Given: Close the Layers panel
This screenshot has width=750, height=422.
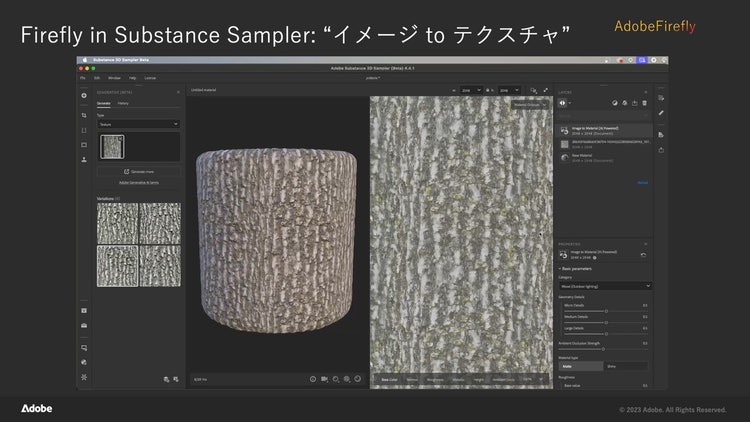Looking at the screenshot, I should (x=646, y=92).
